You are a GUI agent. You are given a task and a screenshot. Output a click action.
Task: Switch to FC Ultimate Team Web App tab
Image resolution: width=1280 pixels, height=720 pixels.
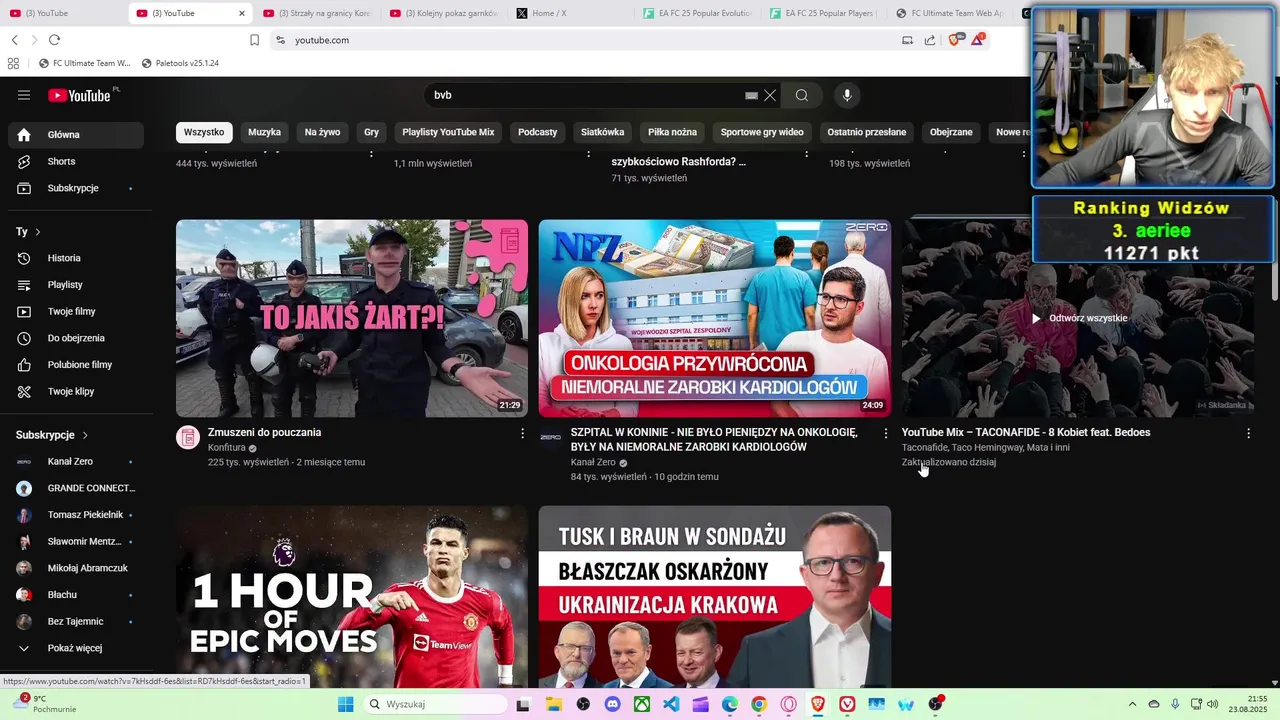[x=949, y=13]
